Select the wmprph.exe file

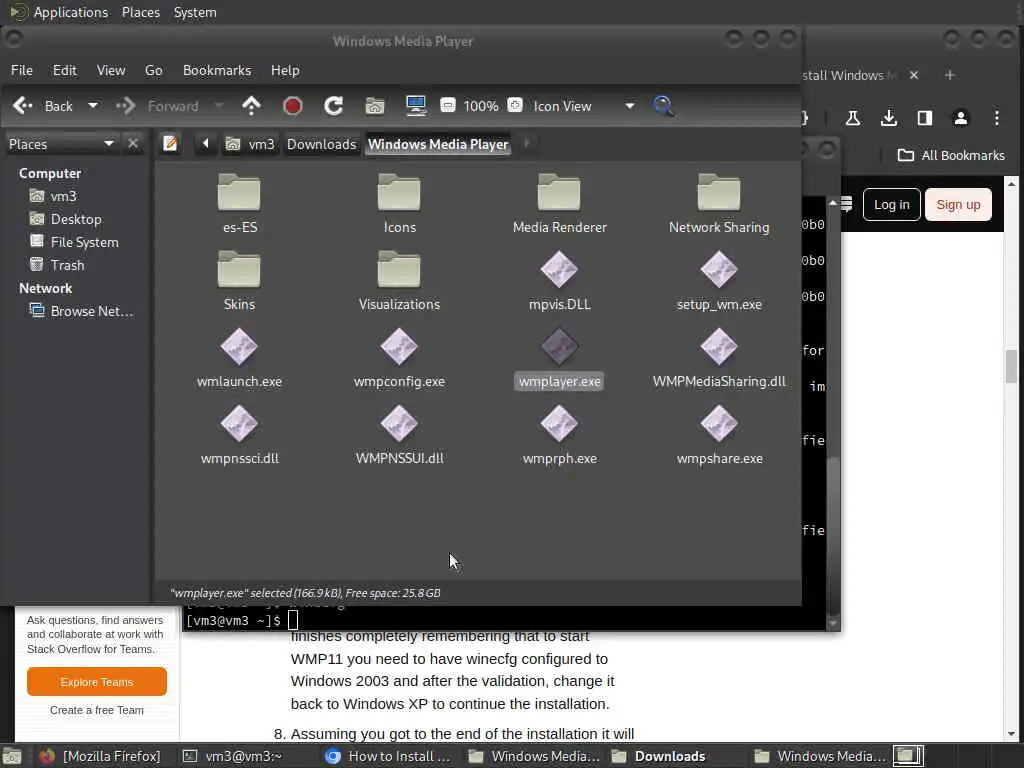point(559,435)
